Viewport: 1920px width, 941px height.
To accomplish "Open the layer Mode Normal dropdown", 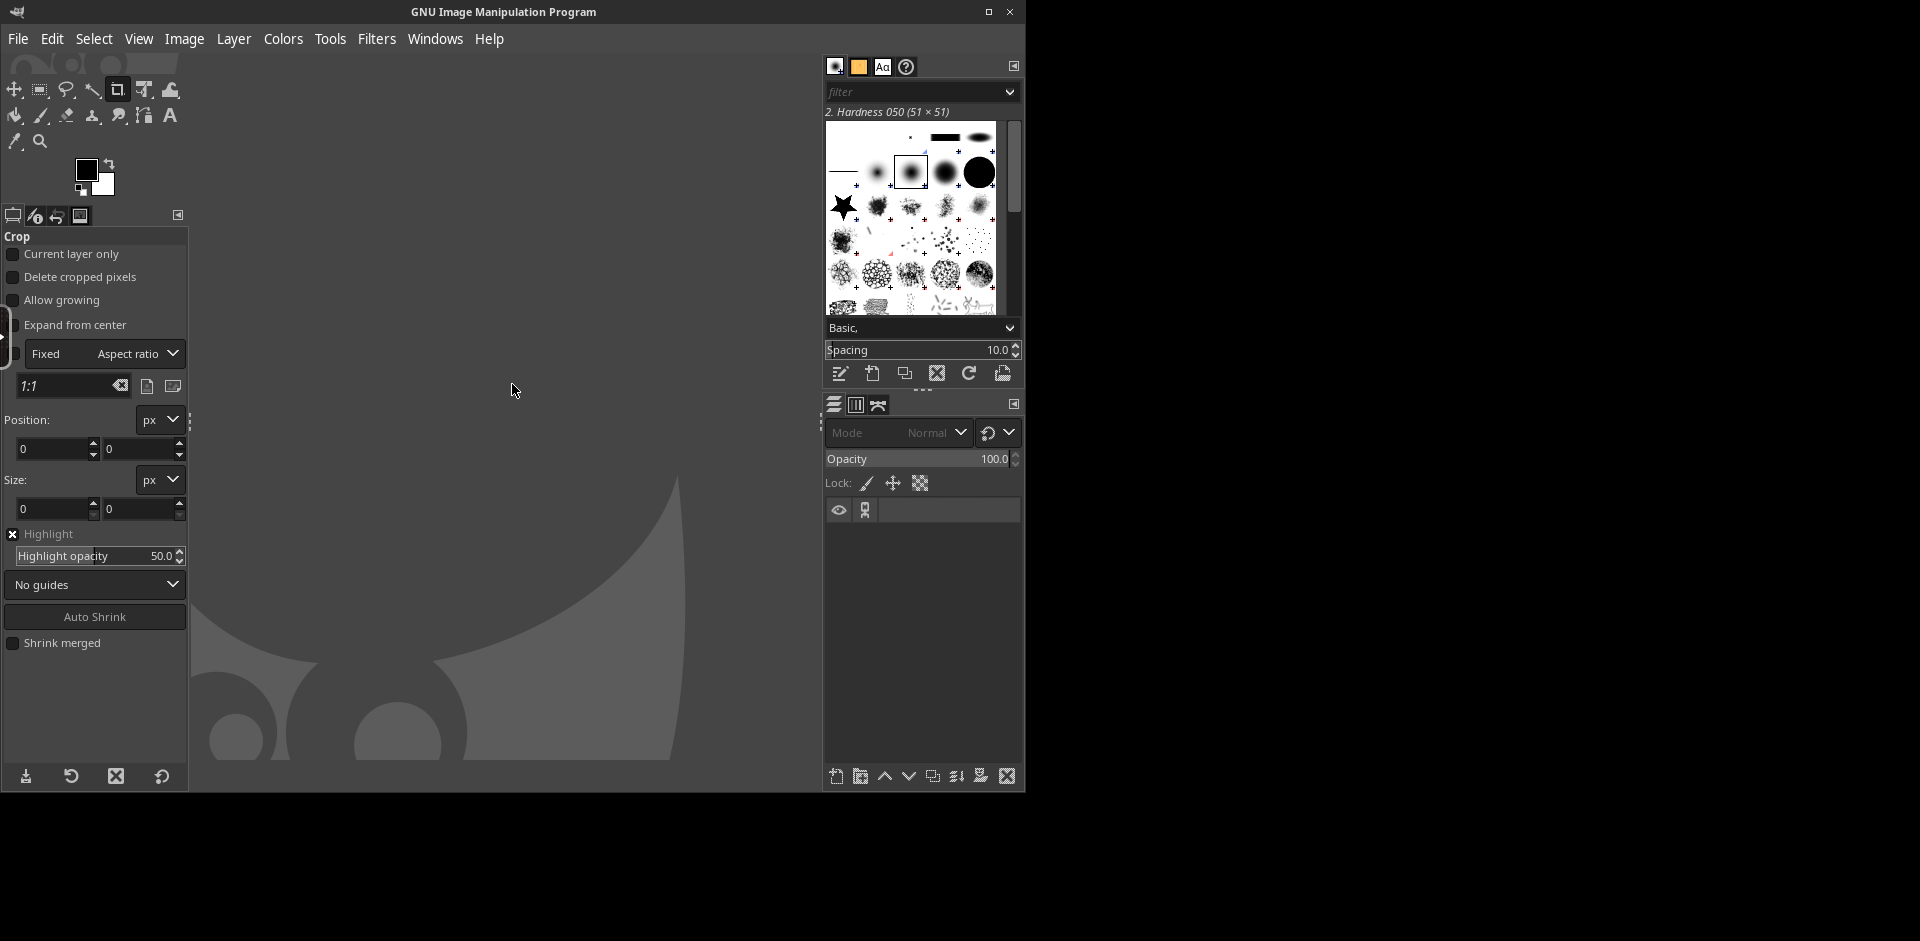I will click(898, 433).
